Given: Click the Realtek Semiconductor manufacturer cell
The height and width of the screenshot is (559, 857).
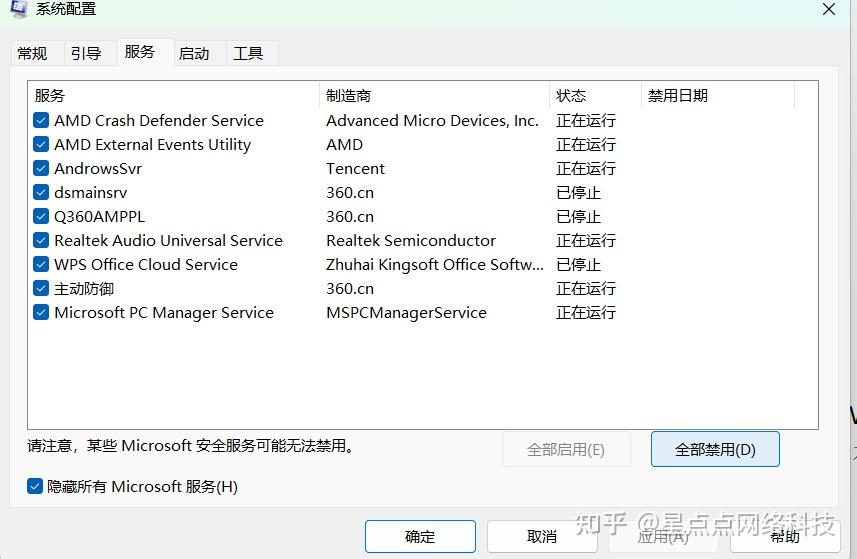Looking at the screenshot, I should click(x=411, y=240).
